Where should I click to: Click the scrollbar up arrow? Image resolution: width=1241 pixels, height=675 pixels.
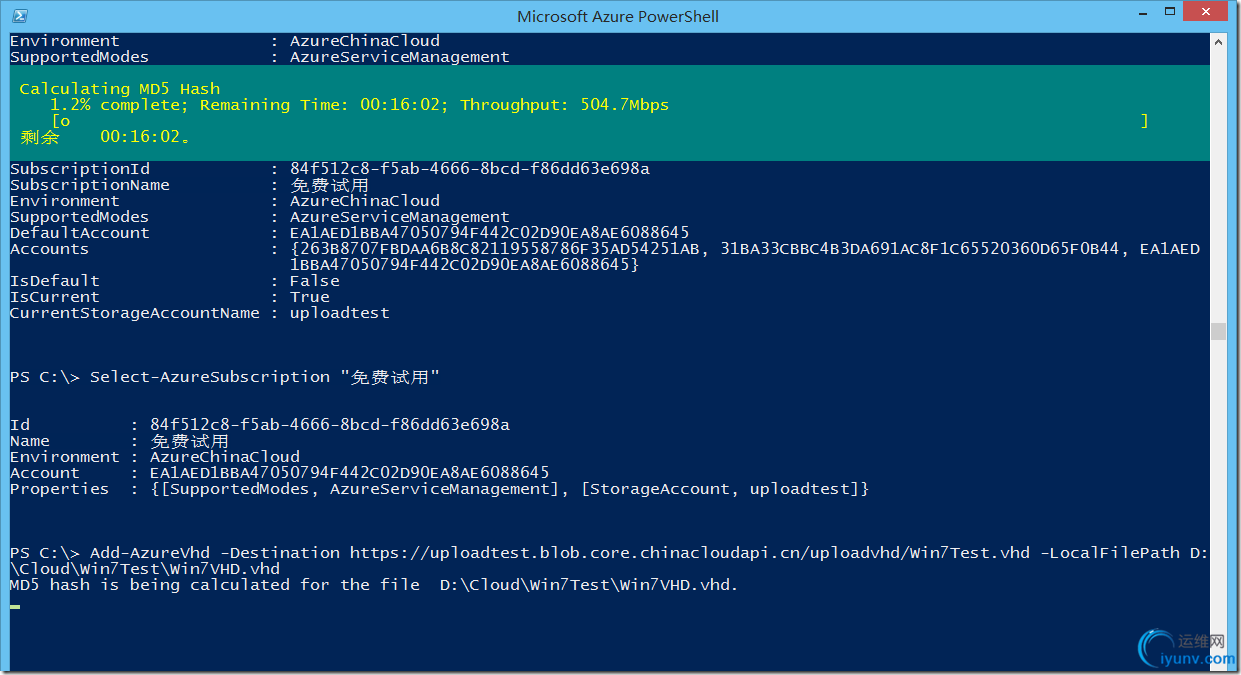tap(1217, 42)
